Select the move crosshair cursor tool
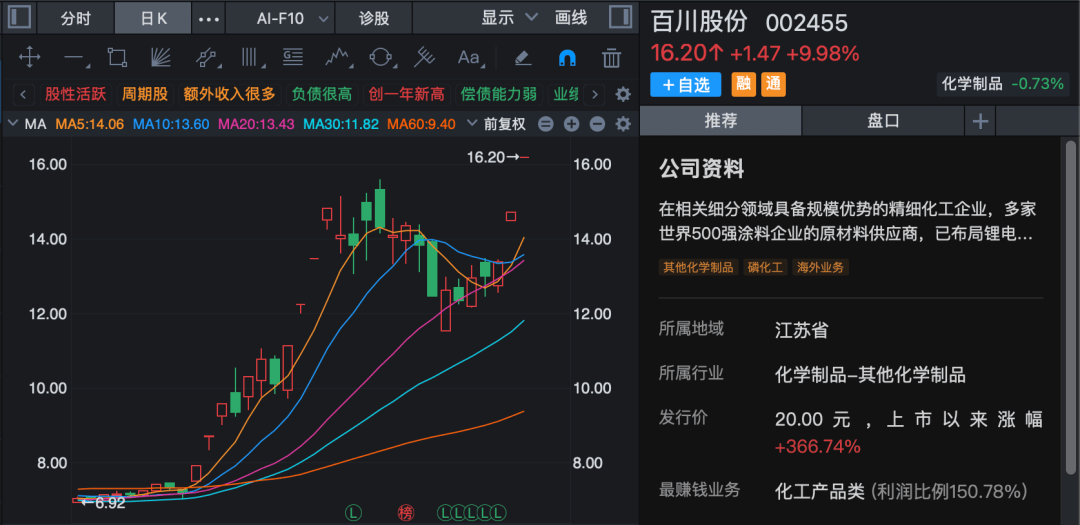1080x525 pixels. click(30, 57)
